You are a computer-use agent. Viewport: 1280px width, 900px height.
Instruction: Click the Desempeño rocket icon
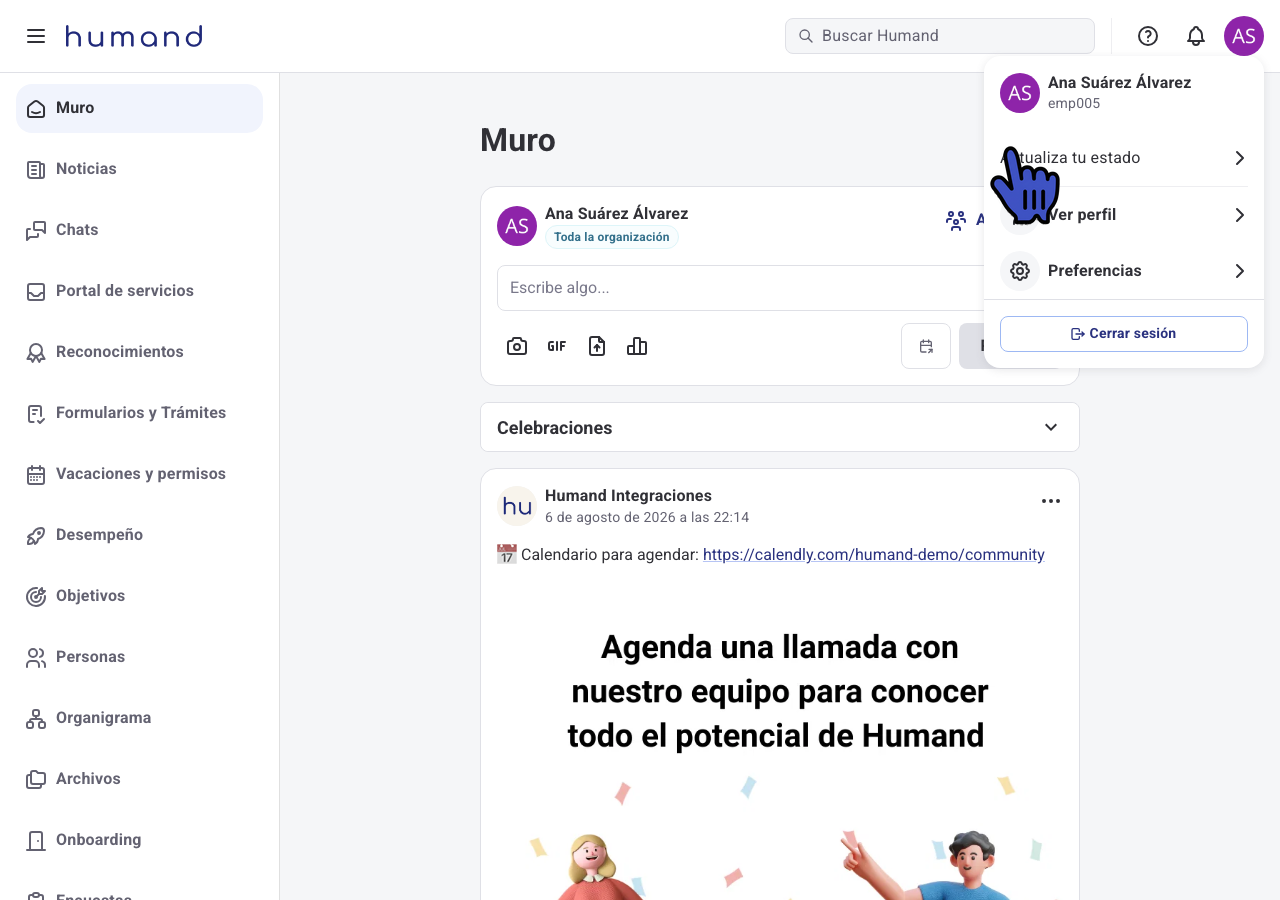[x=36, y=535]
